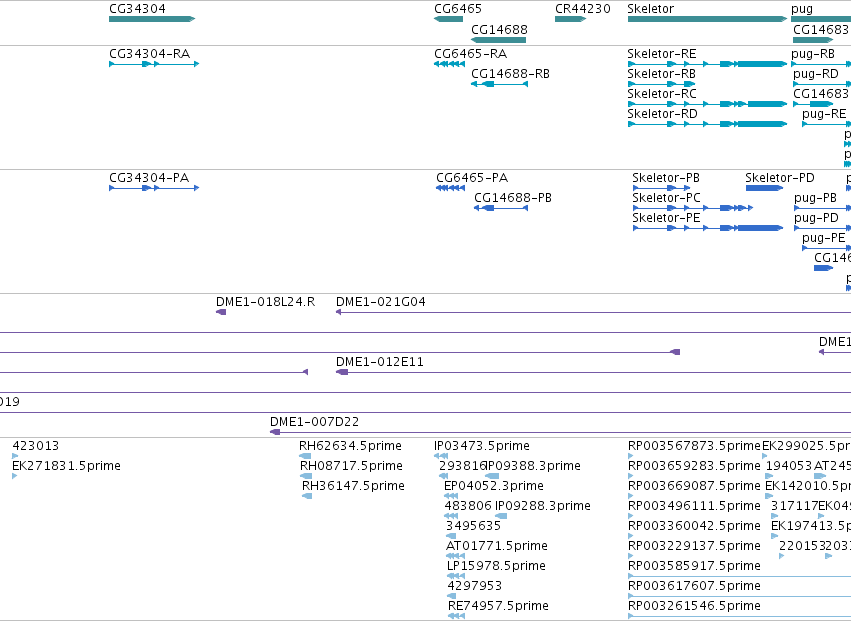Click the RP003567873.5prime EST
851x621 pixels.
coord(631,457)
